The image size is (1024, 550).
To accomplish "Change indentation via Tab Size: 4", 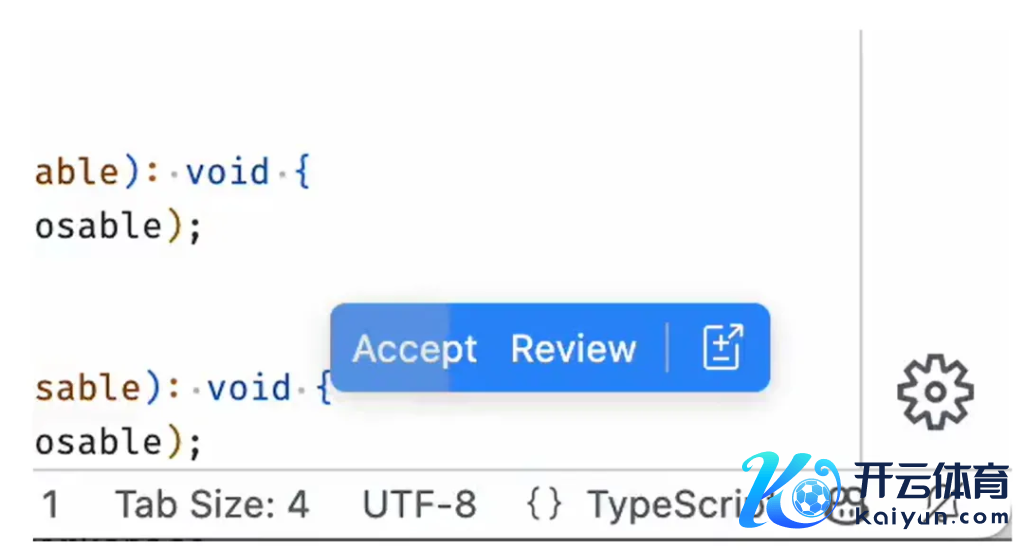I will [211, 505].
